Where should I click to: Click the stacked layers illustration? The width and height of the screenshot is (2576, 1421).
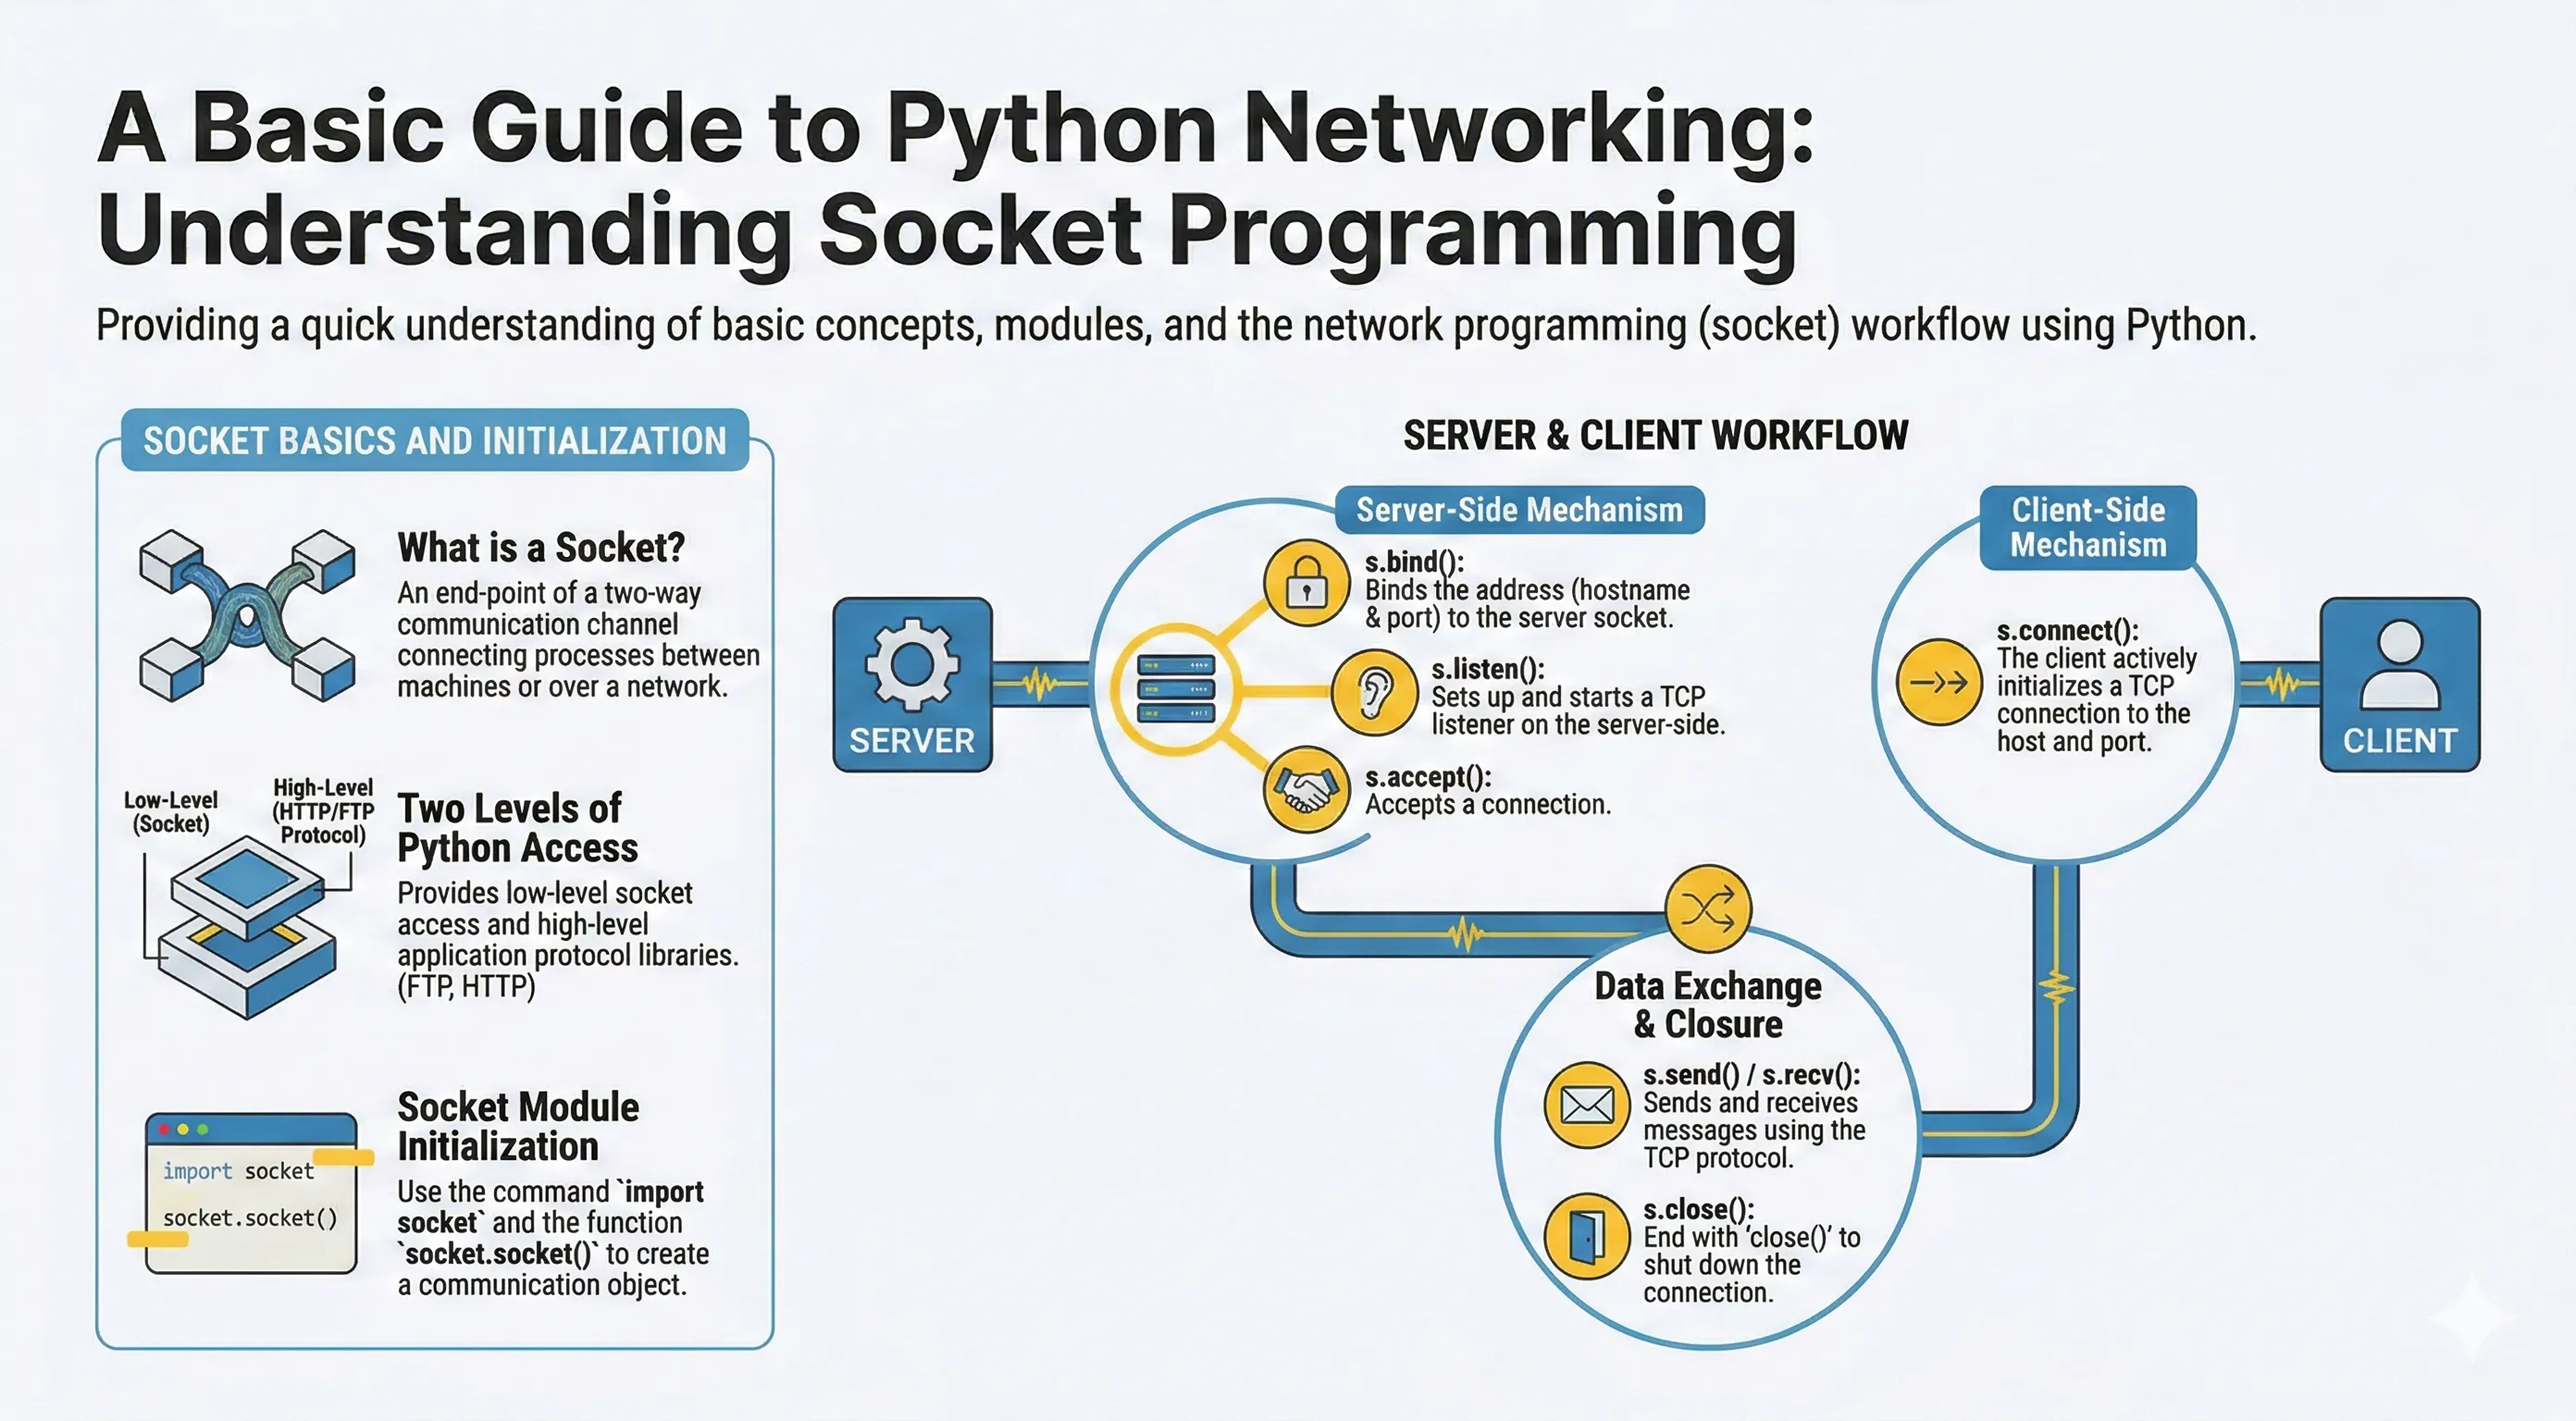pyautogui.click(x=248, y=927)
